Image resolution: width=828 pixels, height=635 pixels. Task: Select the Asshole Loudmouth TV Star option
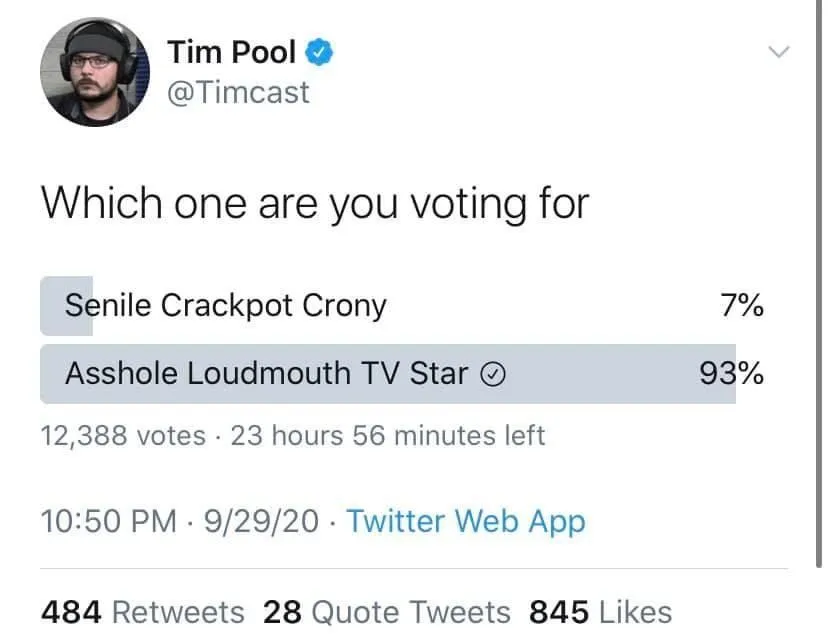coord(266,373)
